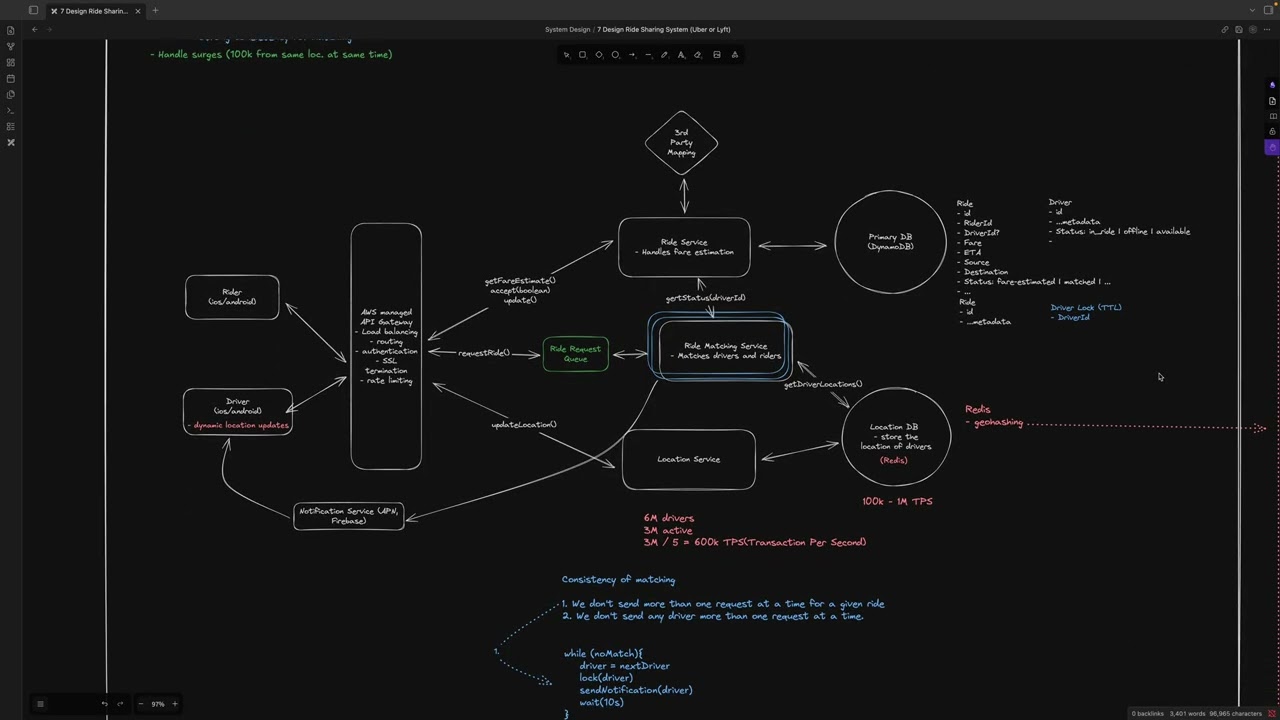Select the Primary DB circle
1280x720 pixels.
point(891,243)
